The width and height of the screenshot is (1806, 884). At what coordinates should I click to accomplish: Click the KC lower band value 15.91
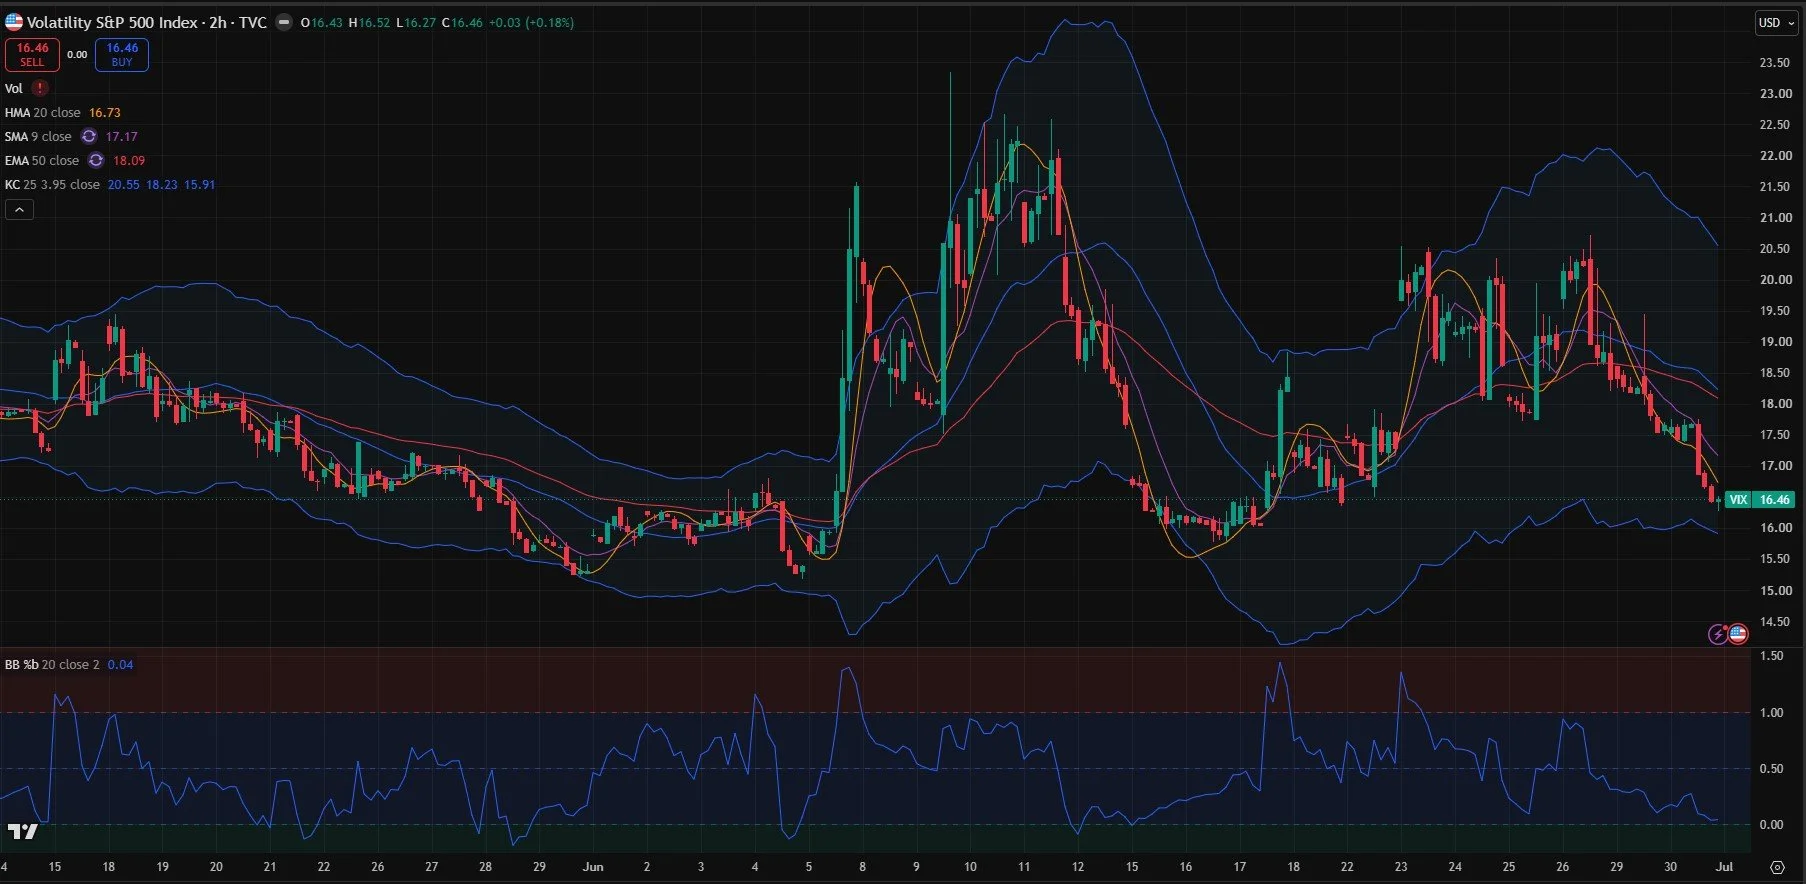coord(200,184)
